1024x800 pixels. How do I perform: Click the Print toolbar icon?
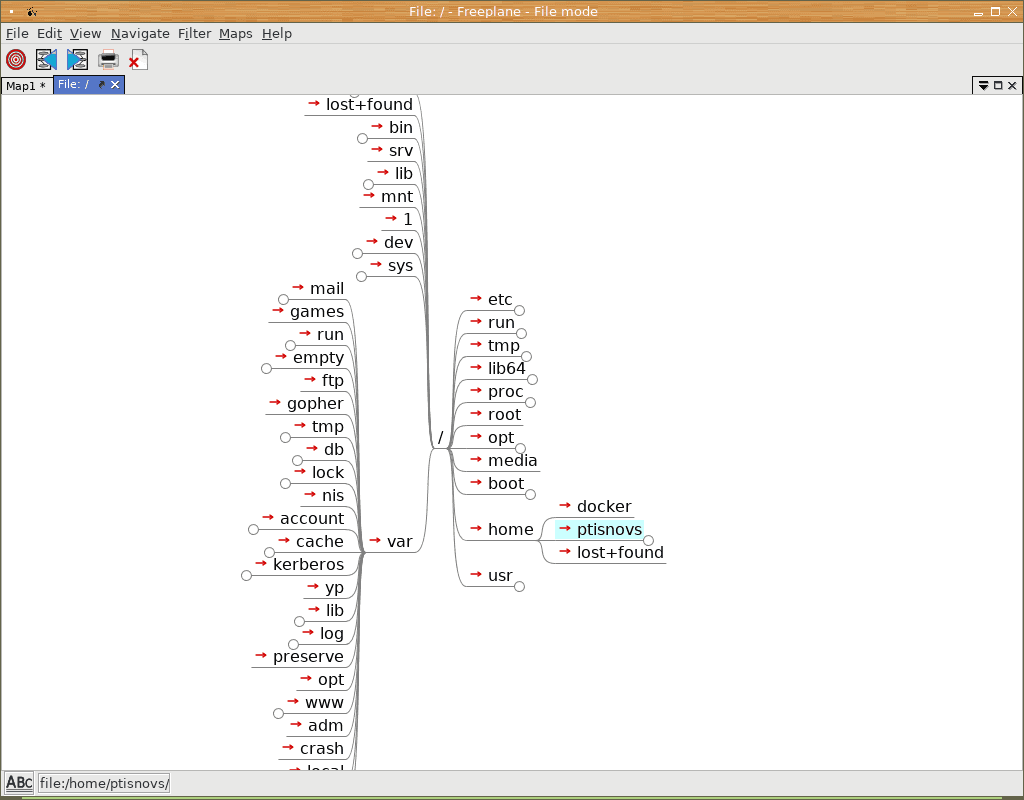point(108,60)
